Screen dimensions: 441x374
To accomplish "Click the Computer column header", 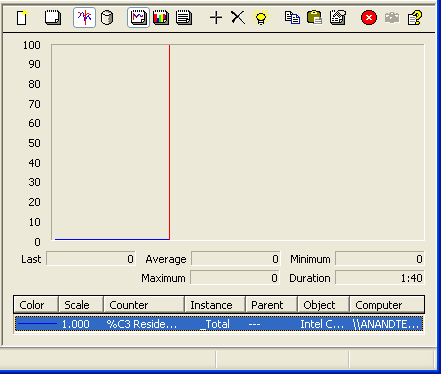I will (x=387, y=305).
